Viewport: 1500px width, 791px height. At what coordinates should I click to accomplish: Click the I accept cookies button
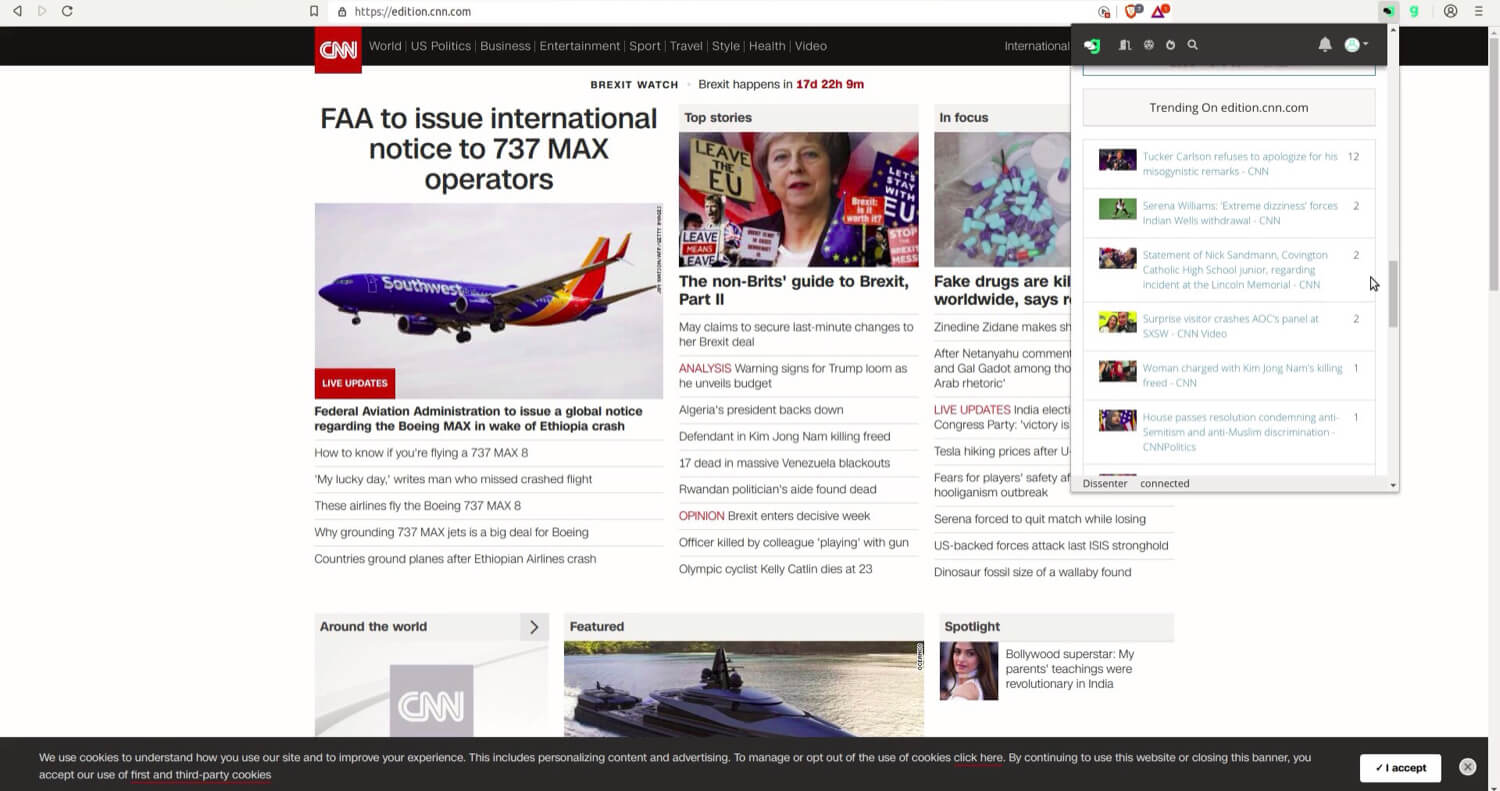pyautogui.click(x=1400, y=768)
